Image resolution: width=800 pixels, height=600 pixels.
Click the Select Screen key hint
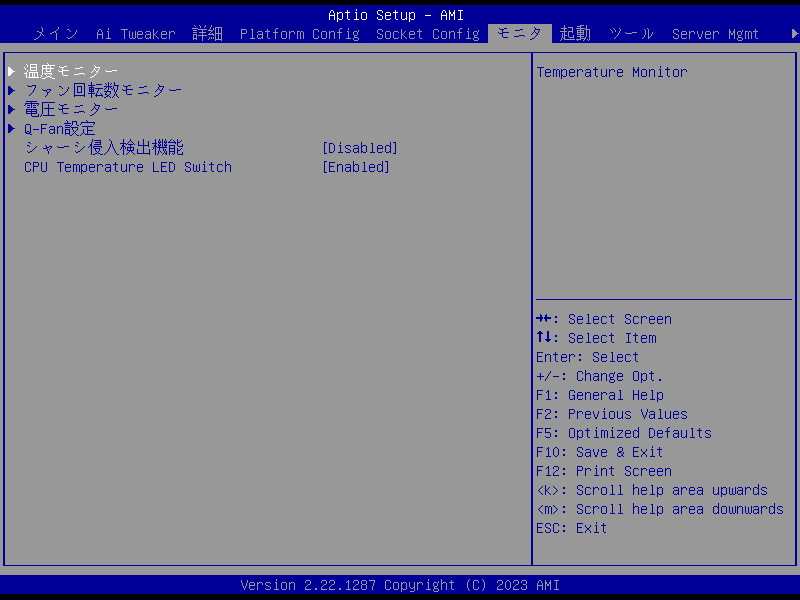pos(604,319)
